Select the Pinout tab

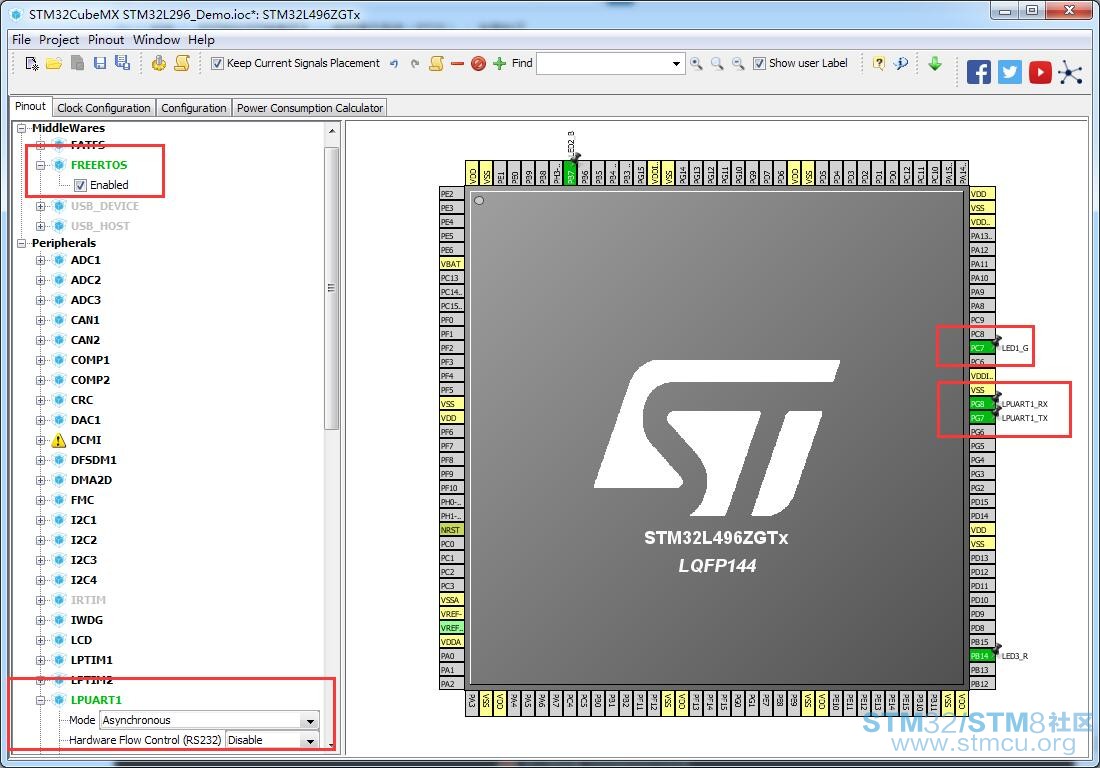point(30,107)
